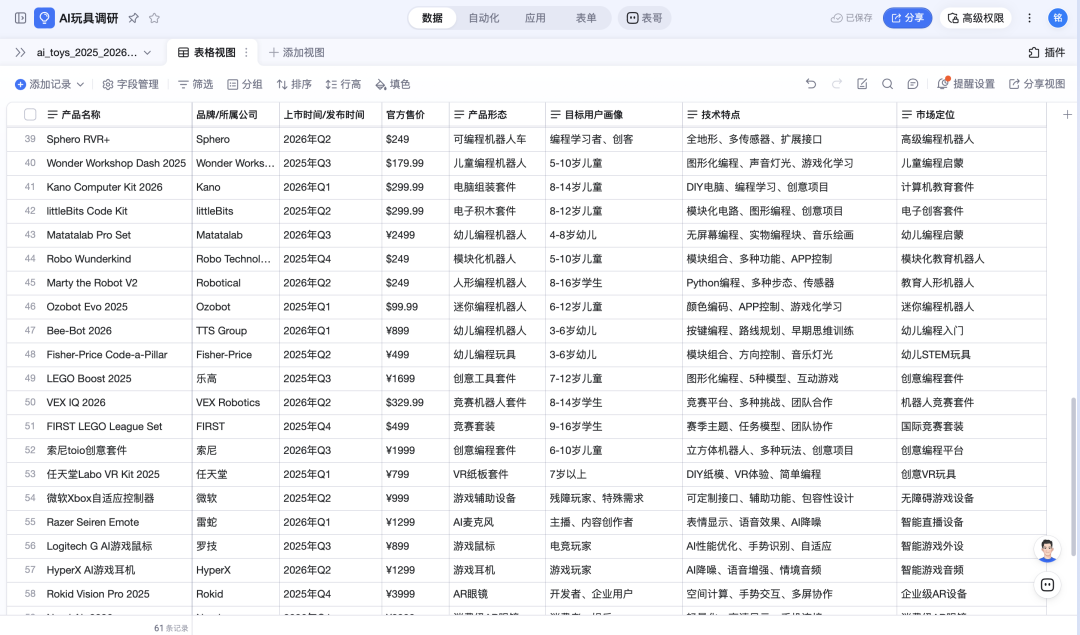
Task: Open the comments bubble icon
Action: pos(913,84)
